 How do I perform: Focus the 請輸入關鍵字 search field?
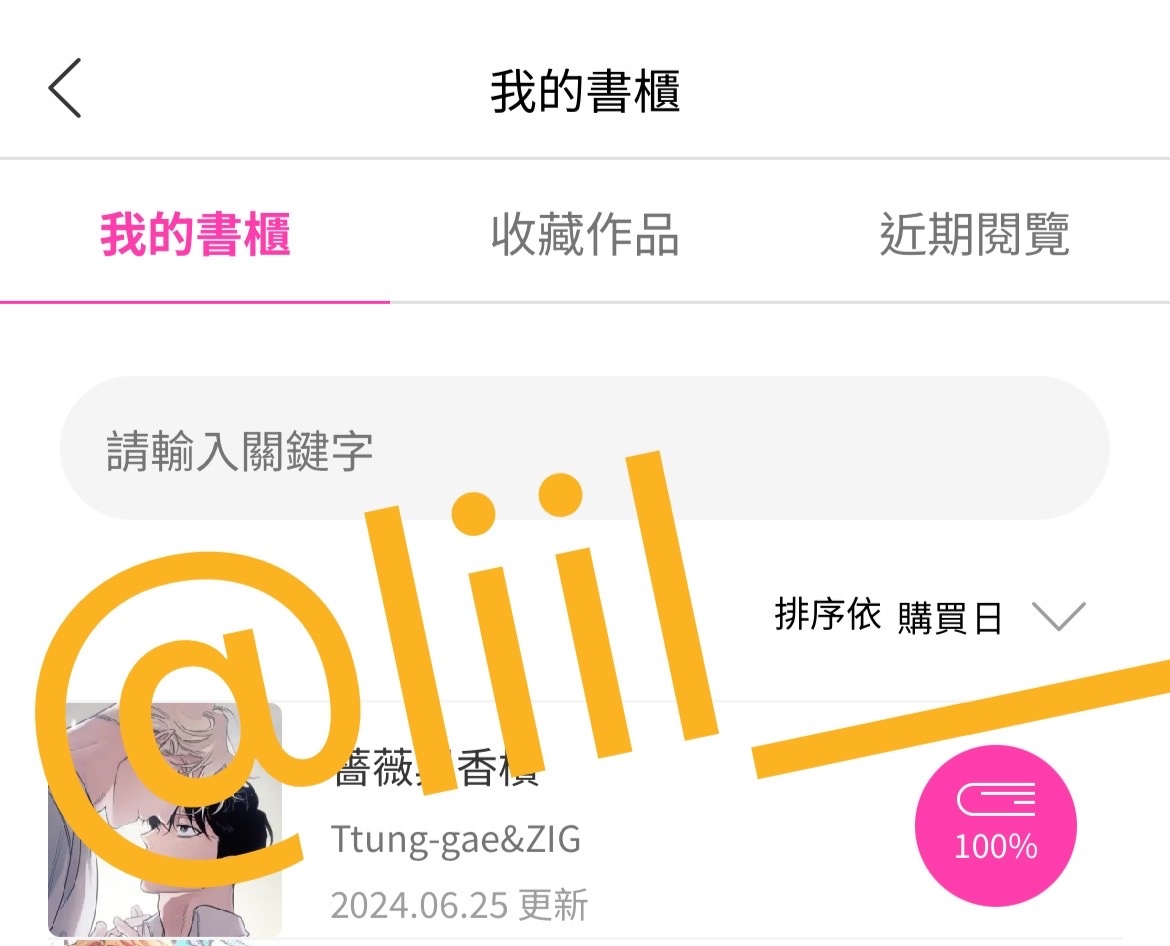coord(584,448)
